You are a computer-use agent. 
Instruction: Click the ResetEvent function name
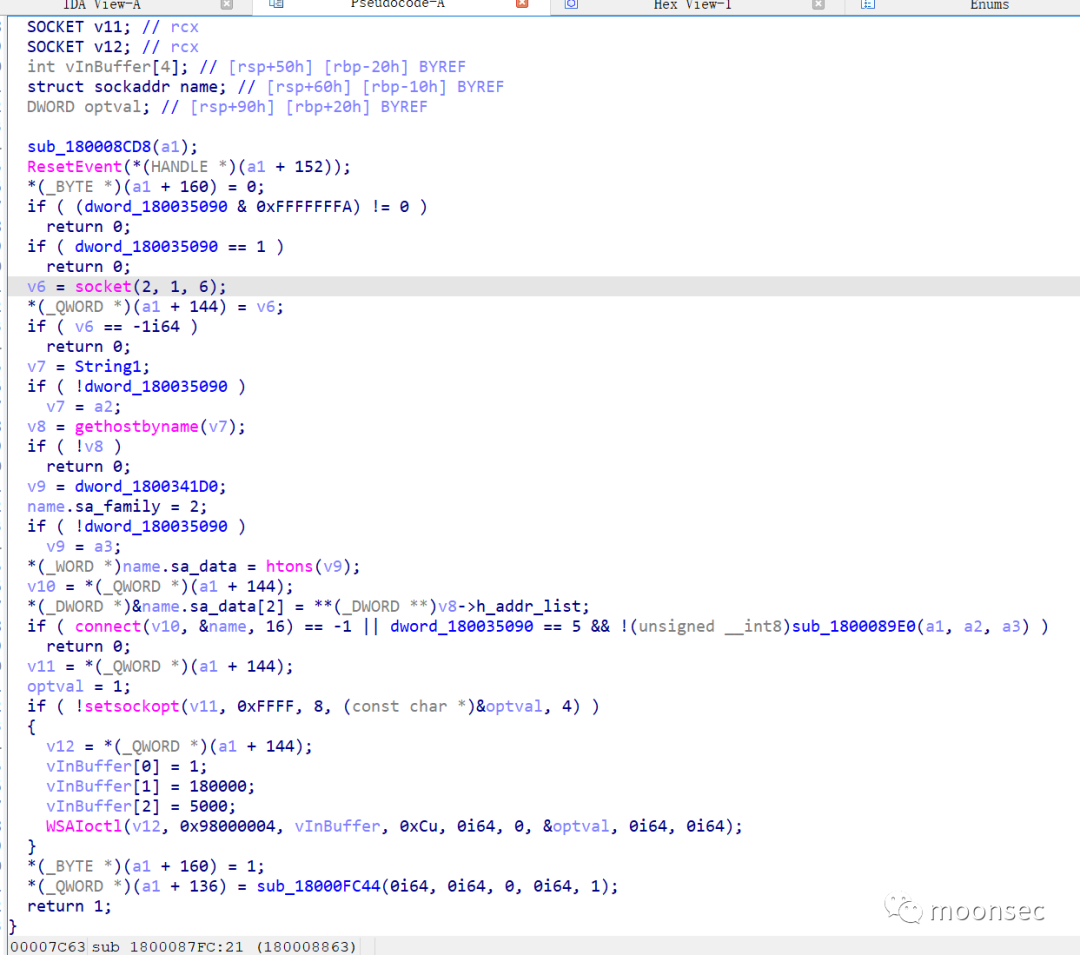click(74, 167)
